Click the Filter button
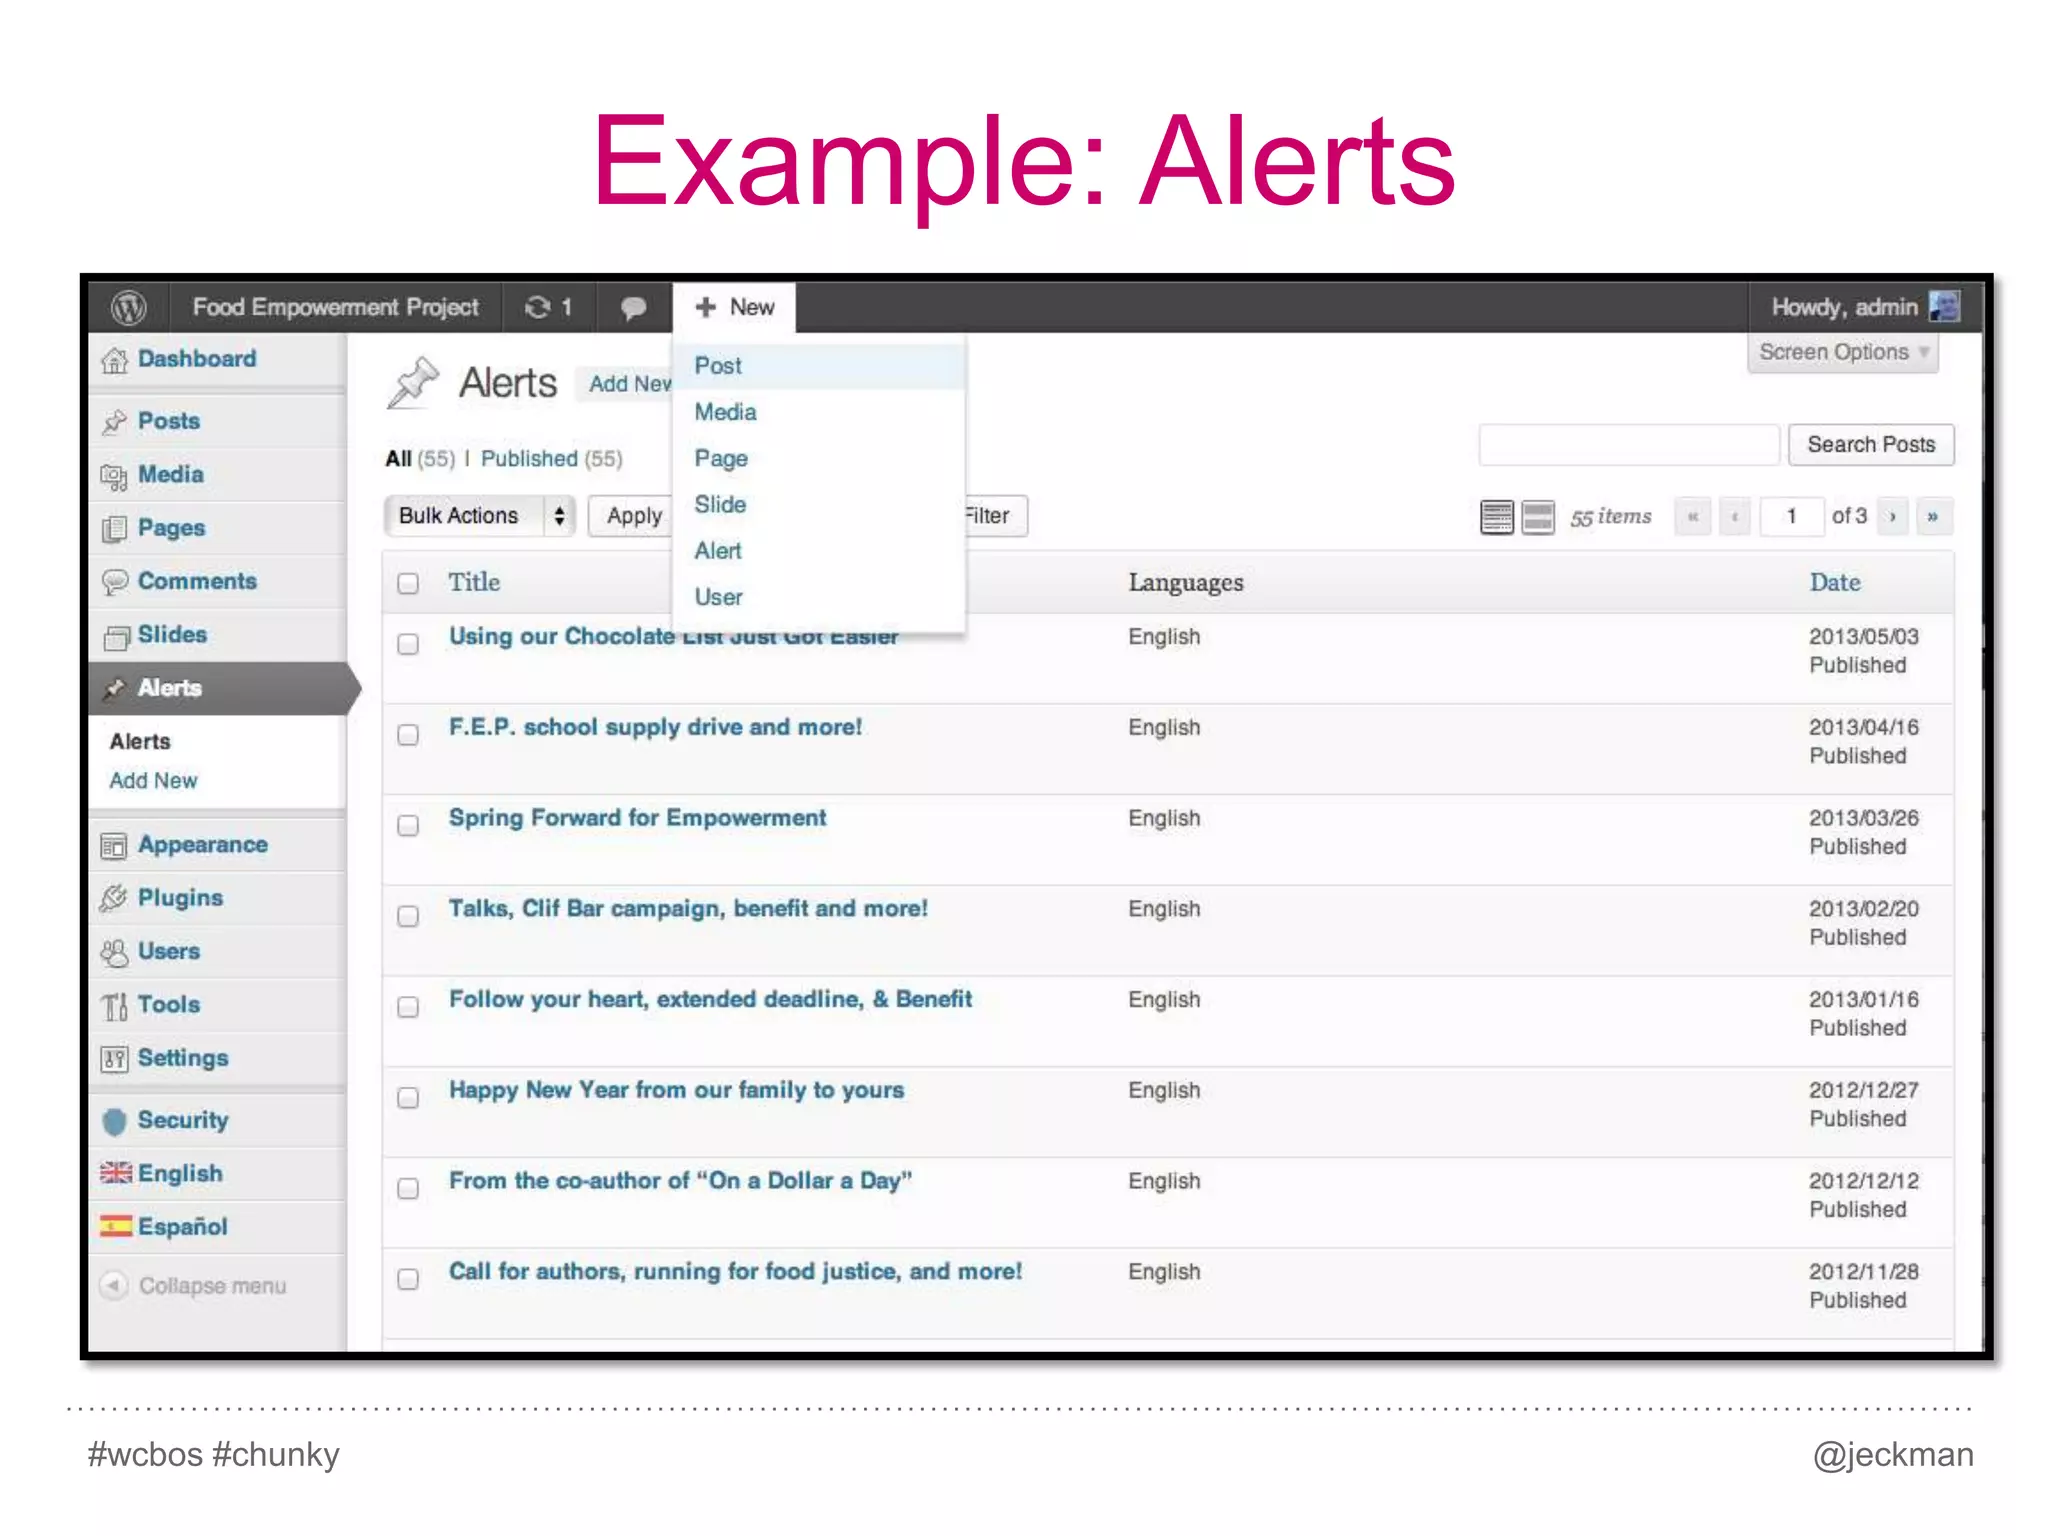This screenshot has width=2048, height=1536. point(995,516)
